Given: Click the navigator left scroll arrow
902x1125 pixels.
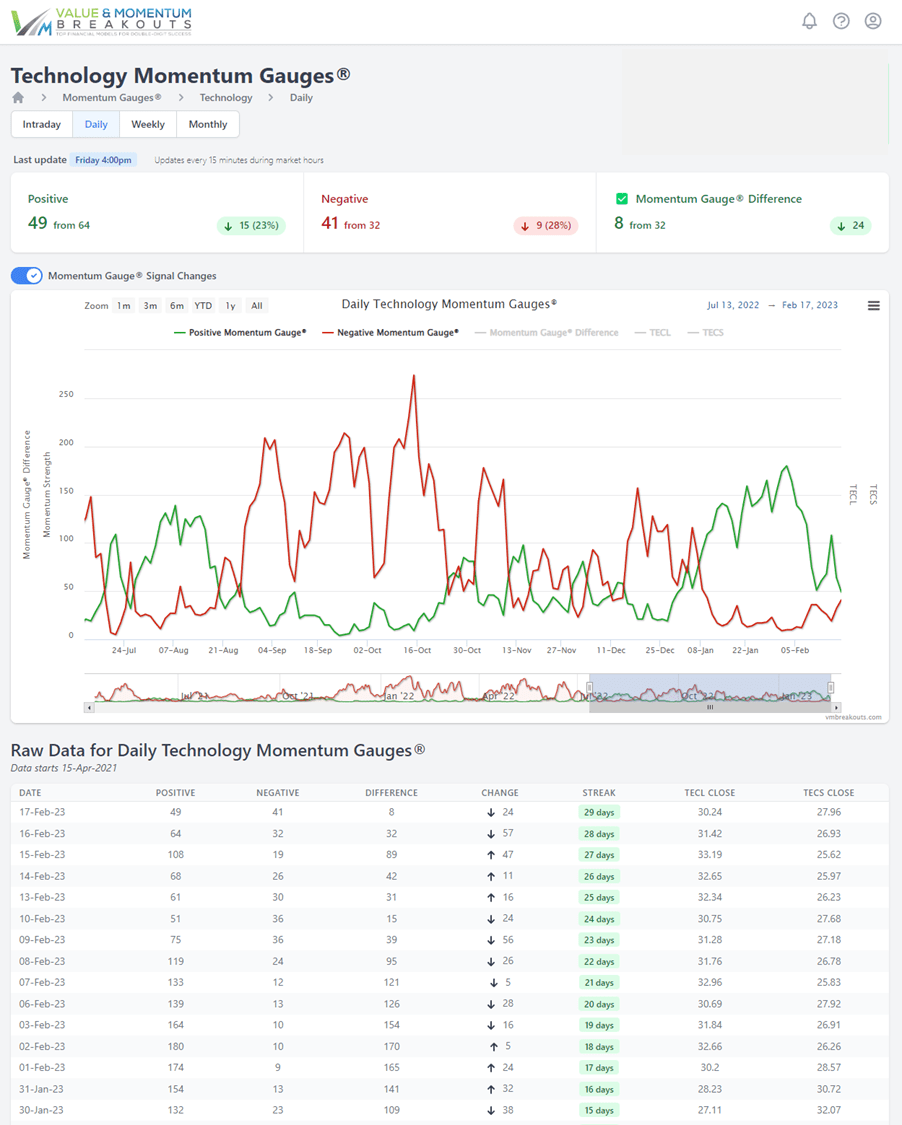Looking at the screenshot, I should click(x=89, y=707).
